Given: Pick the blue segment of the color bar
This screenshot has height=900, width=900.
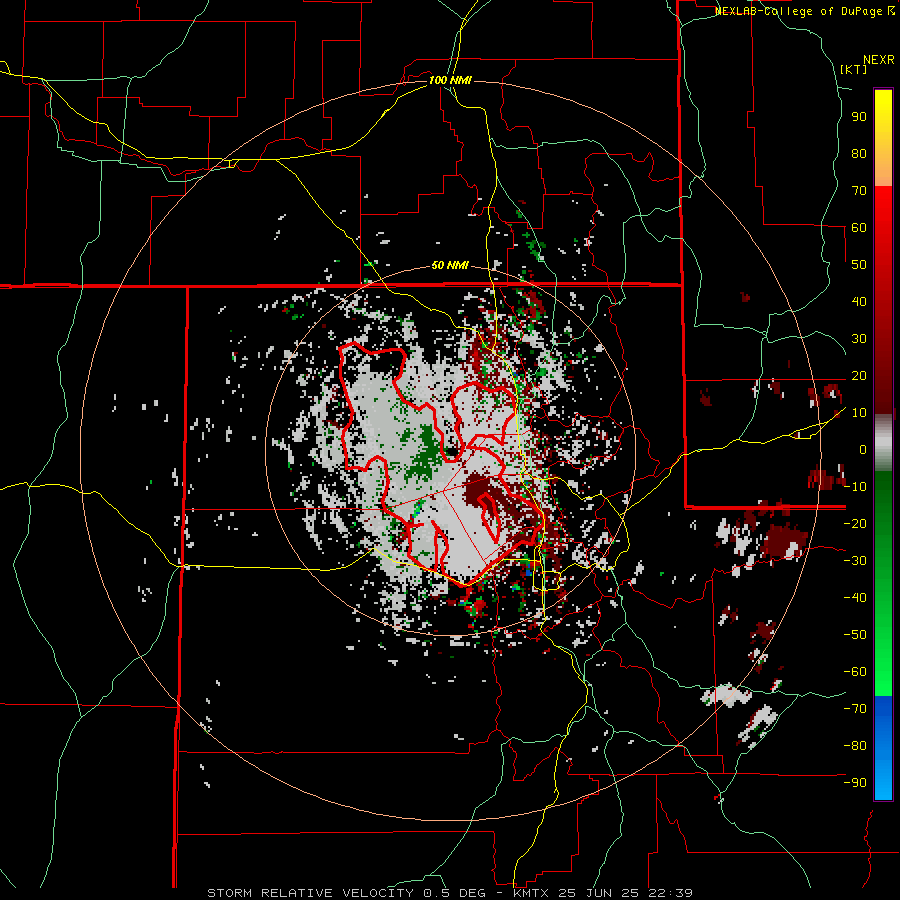Looking at the screenshot, I should click(x=883, y=748).
